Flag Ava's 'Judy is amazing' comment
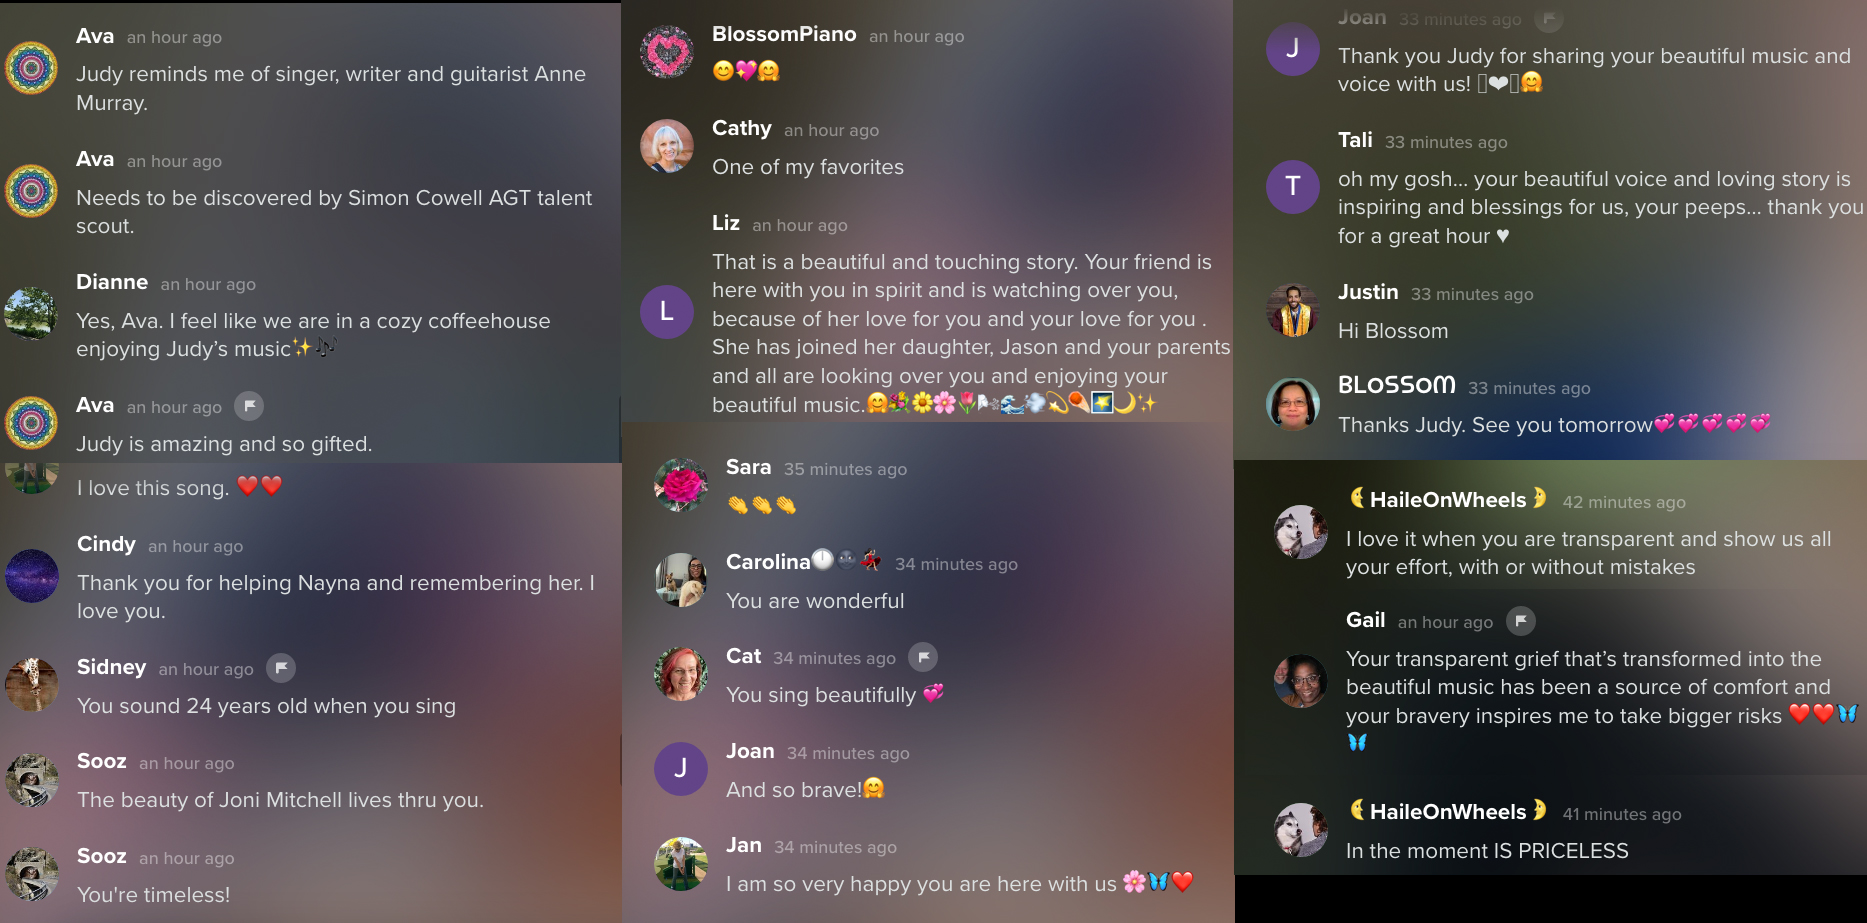The image size is (1867, 923). (x=249, y=406)
